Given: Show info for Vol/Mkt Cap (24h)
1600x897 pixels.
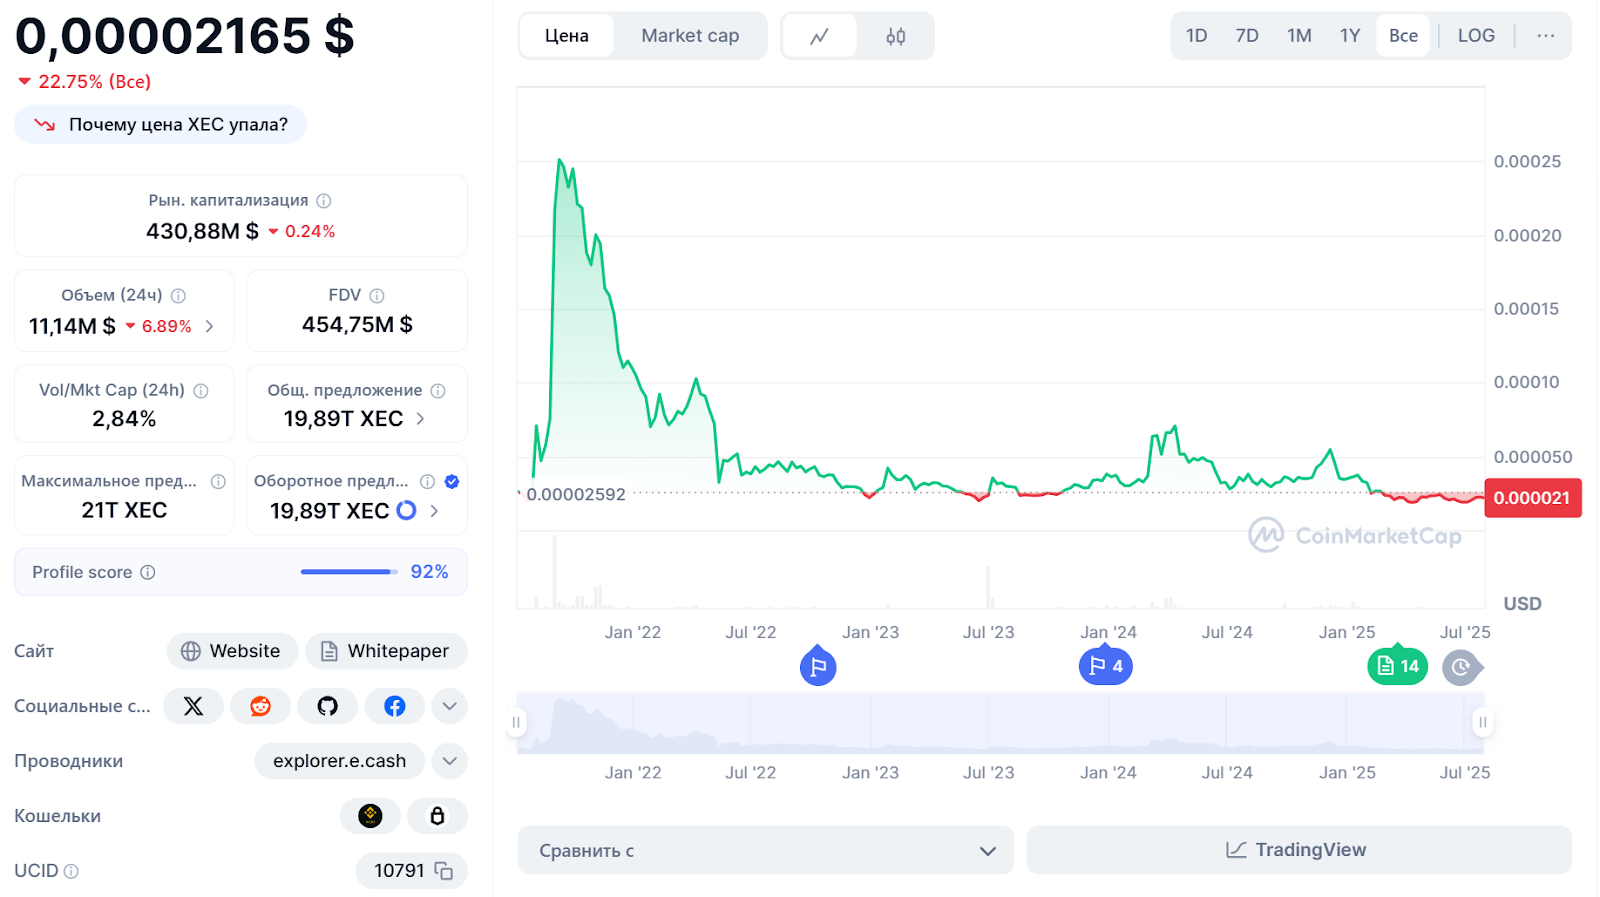Looking at the screenshot, I should click(201, 391).
